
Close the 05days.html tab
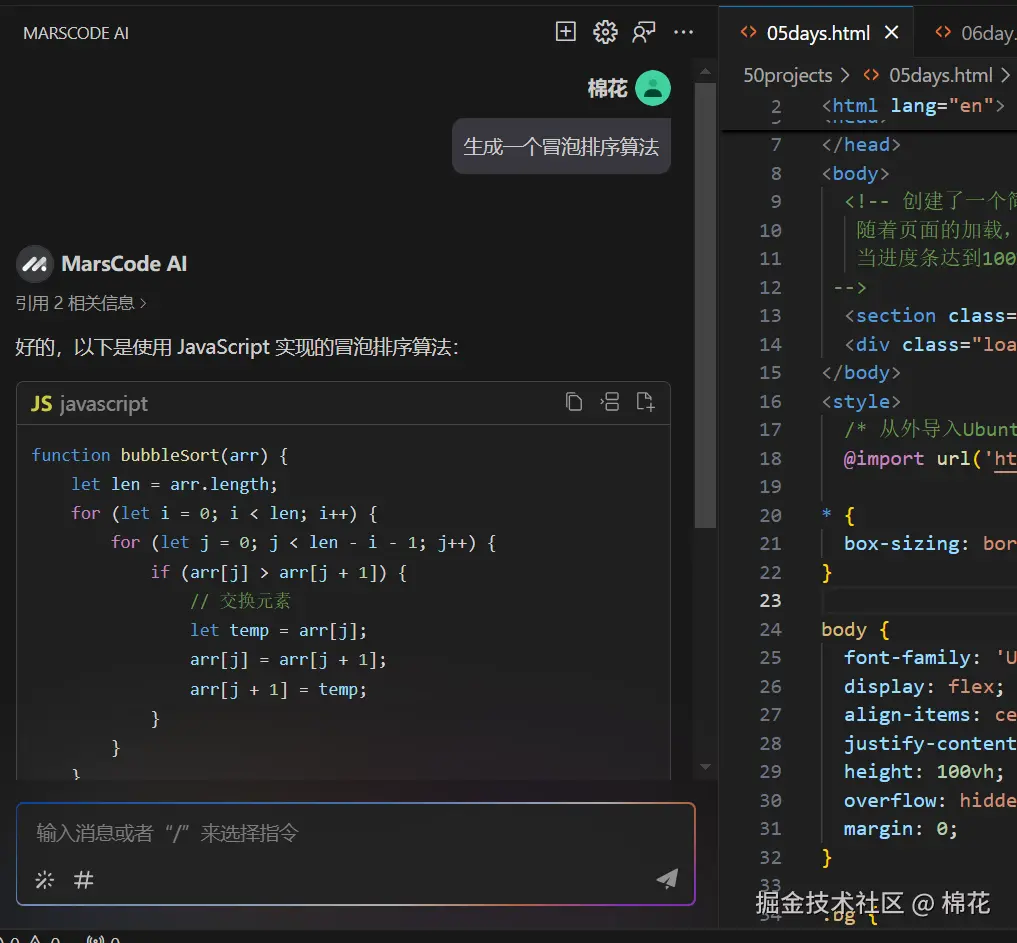[892, 32]
